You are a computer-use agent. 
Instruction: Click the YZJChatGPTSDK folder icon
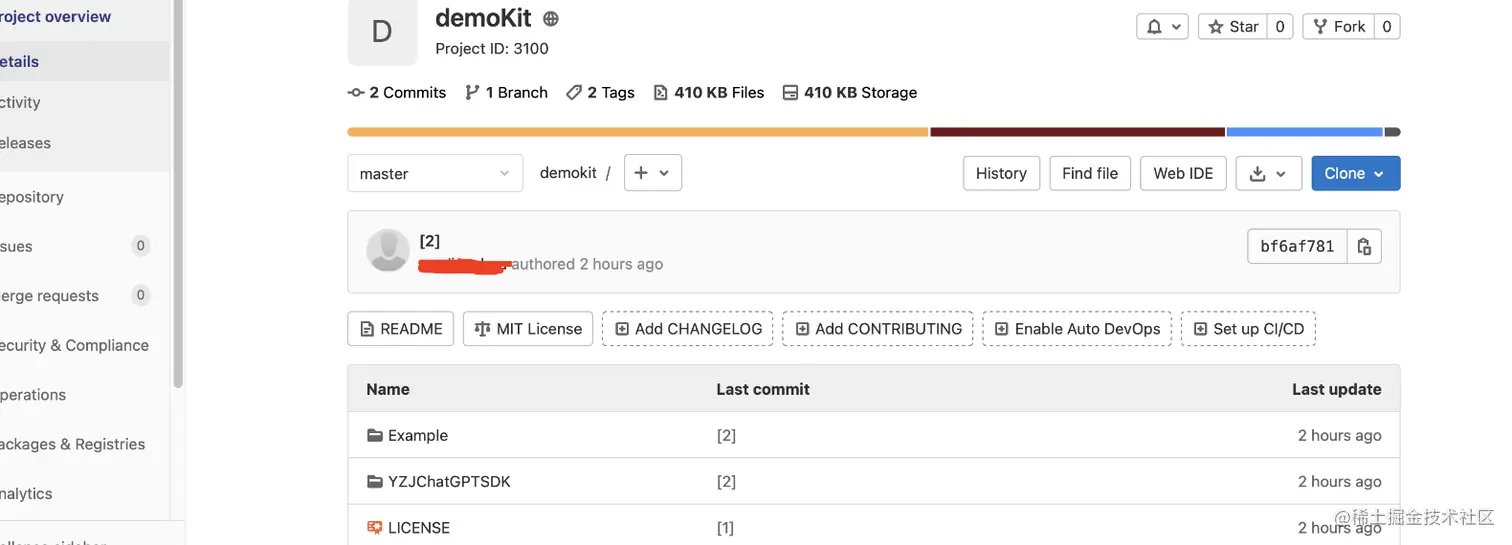tap(375, 481)
